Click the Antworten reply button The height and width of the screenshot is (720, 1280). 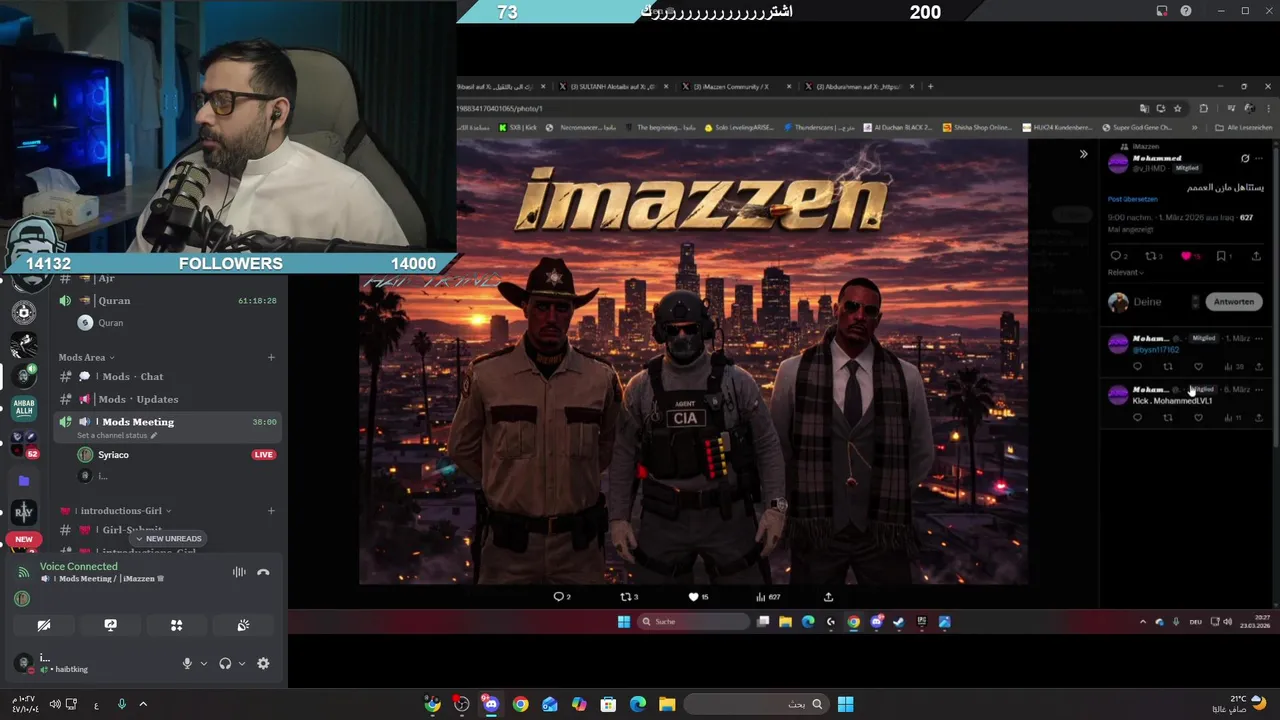(x=1233, y=301)
